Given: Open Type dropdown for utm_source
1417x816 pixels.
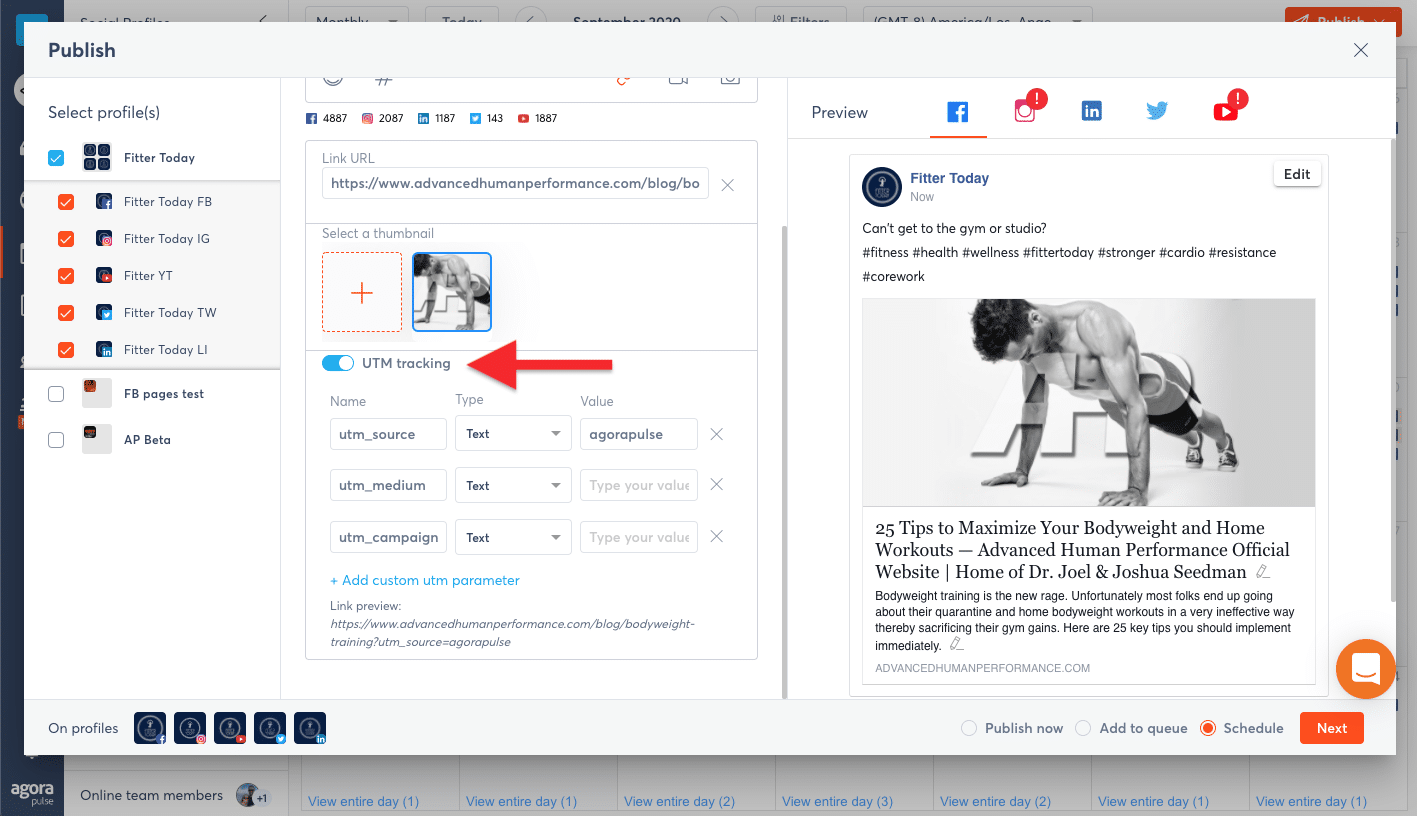Looking at the screenshot, I should 513,434.
